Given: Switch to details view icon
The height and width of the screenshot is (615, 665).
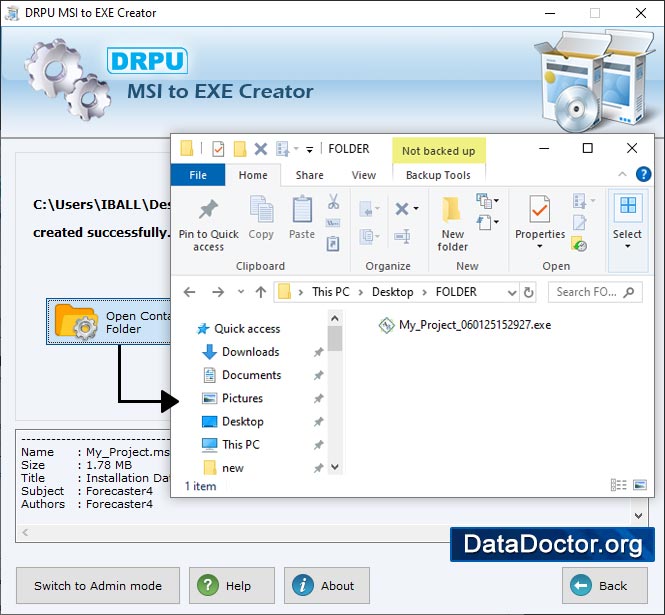Looking at the screenshot, I should [x=618, y=485].
